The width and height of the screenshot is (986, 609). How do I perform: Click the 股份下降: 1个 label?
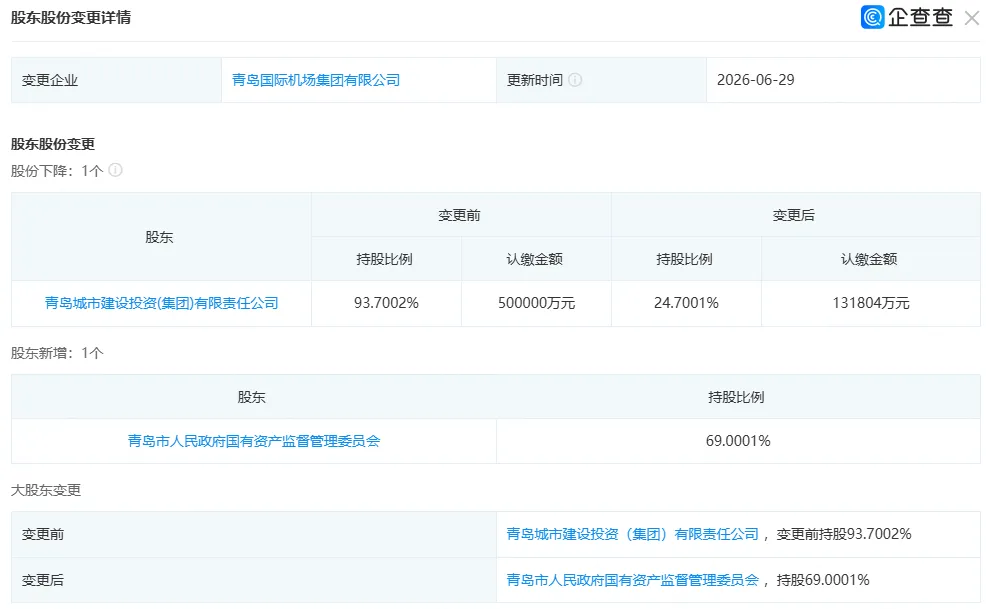coord(57,170)
